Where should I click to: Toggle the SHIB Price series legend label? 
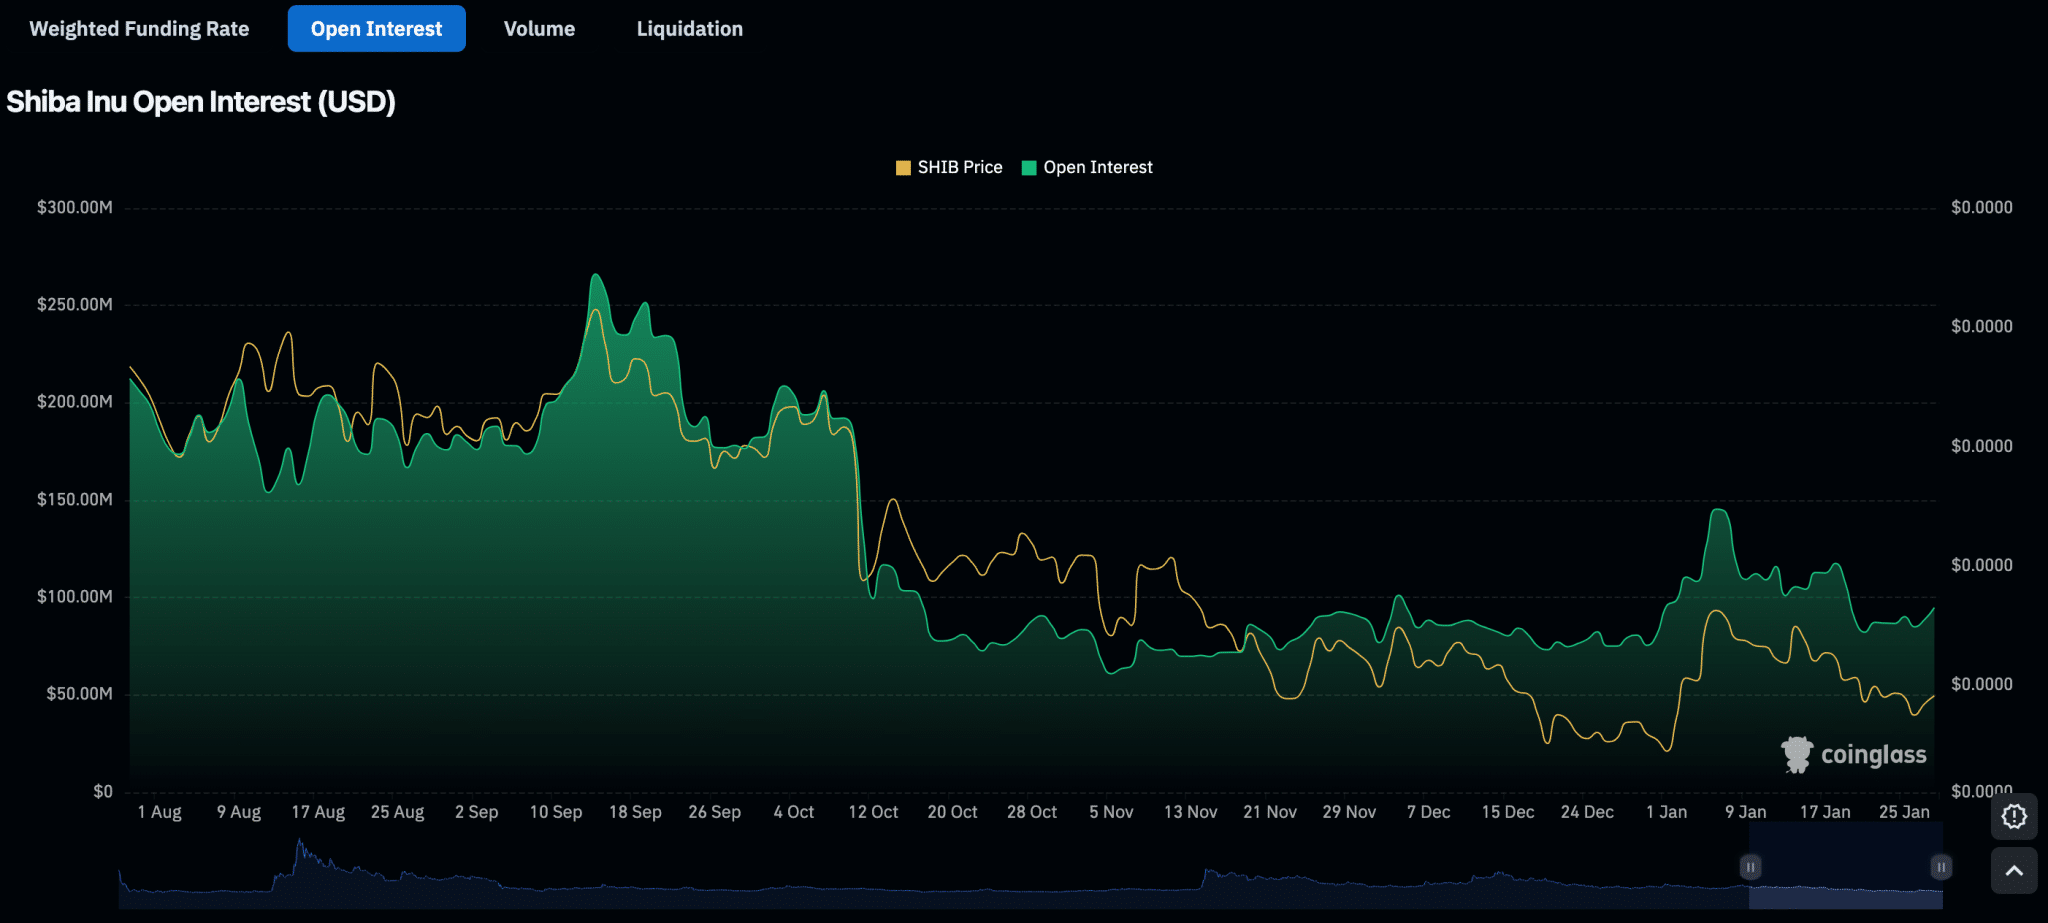959,168
